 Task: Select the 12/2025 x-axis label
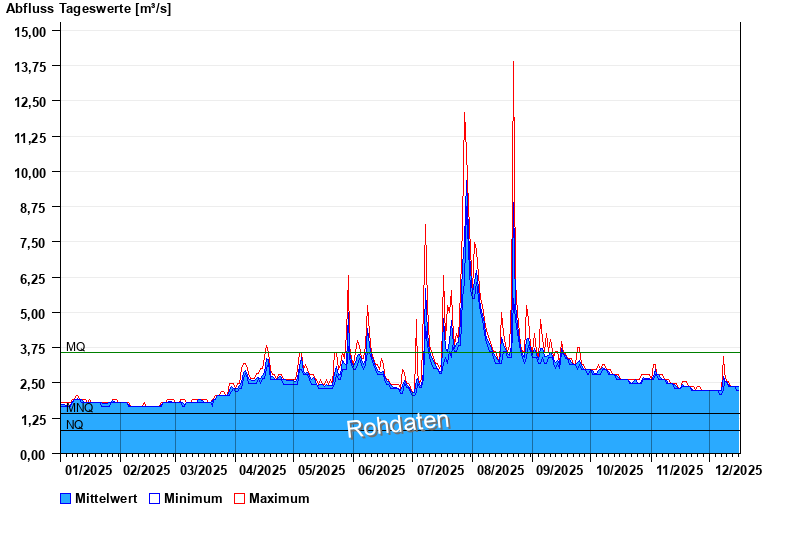tap(738, 470)
